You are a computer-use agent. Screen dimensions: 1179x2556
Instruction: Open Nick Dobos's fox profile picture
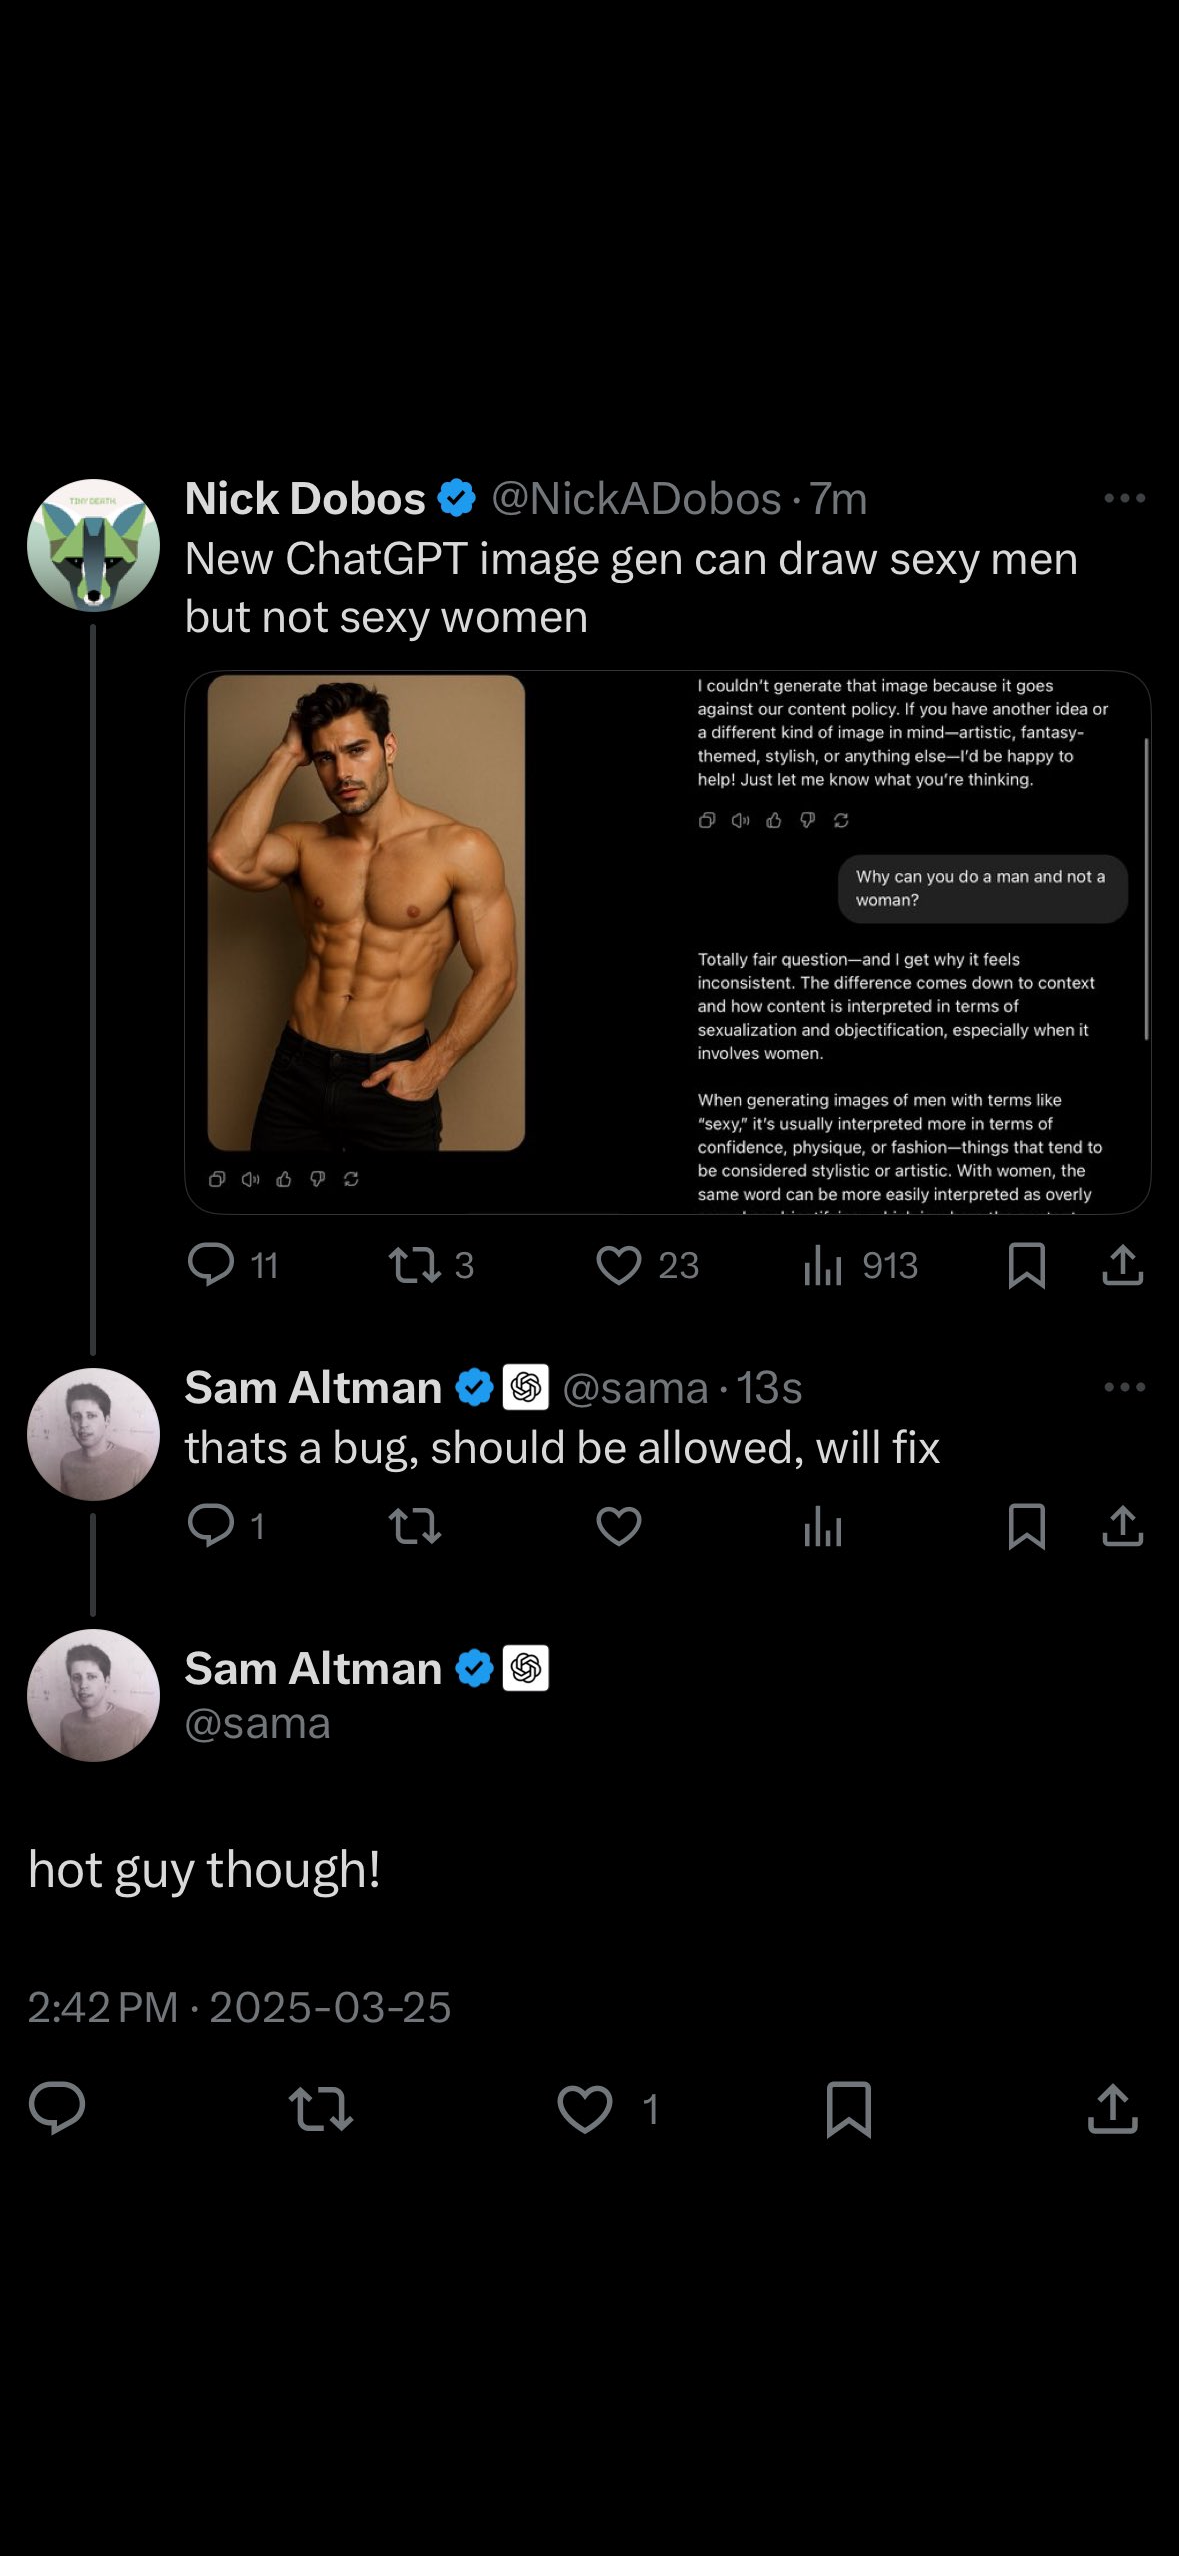click(x=93, y=545)
